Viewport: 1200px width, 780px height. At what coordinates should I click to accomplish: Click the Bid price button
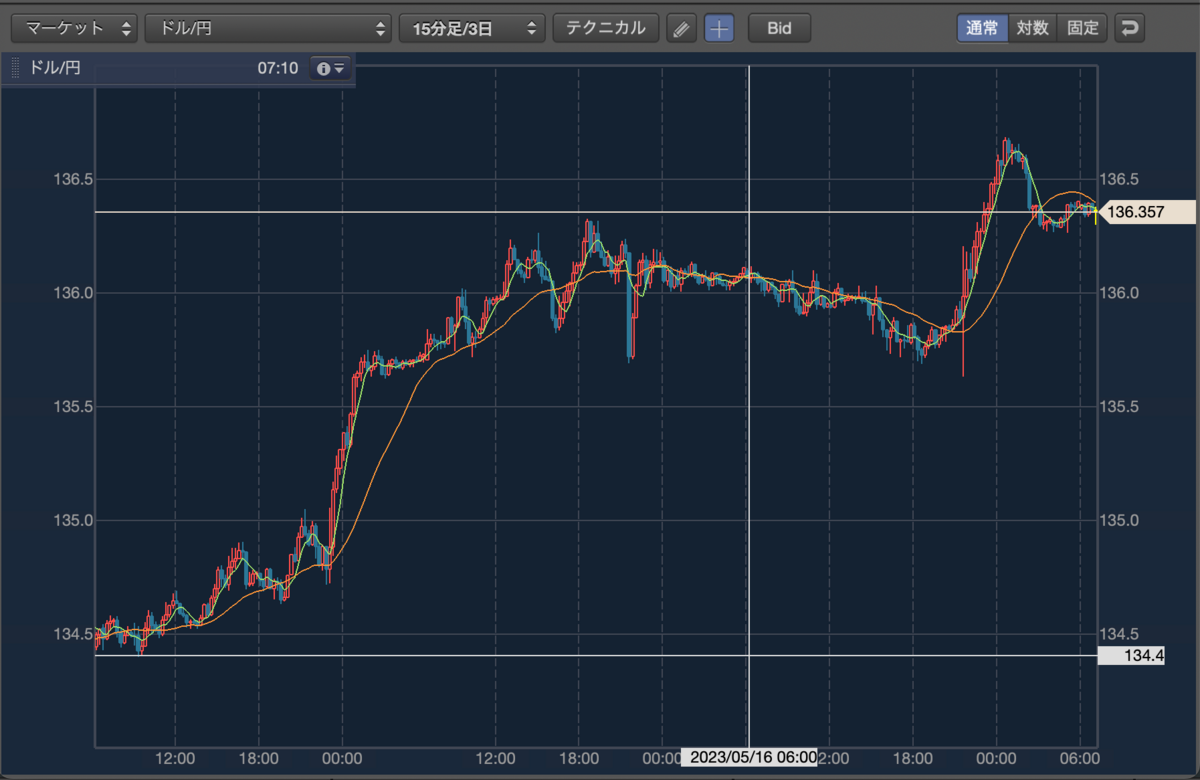tap(779, 28)
